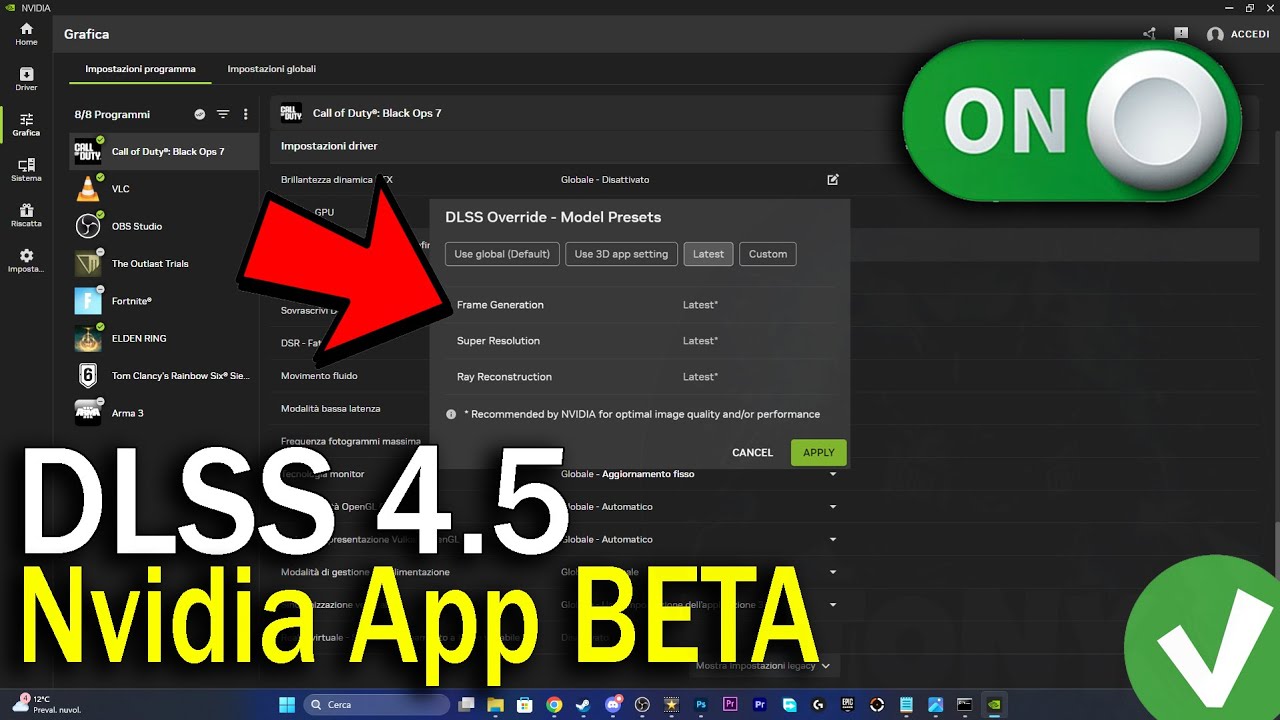This screenshot has width=1280, height=720.
Task: Open the Sistema section
Action: (26, 169)
